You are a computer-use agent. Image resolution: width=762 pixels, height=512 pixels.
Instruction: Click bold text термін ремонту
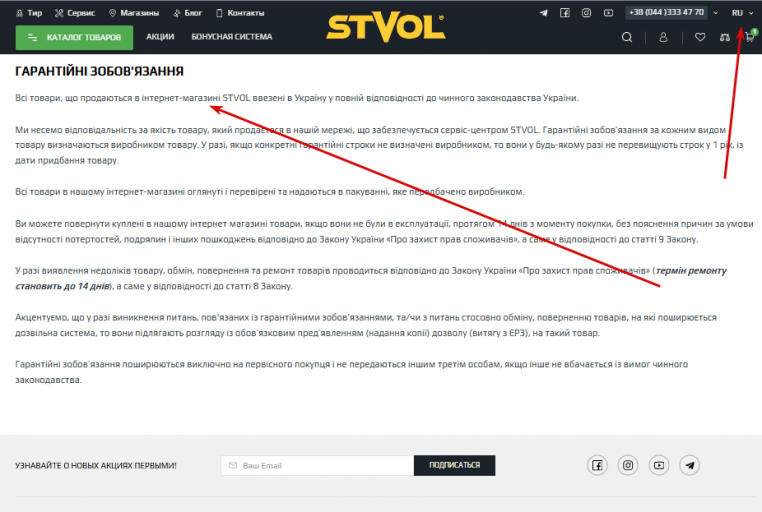692,271
